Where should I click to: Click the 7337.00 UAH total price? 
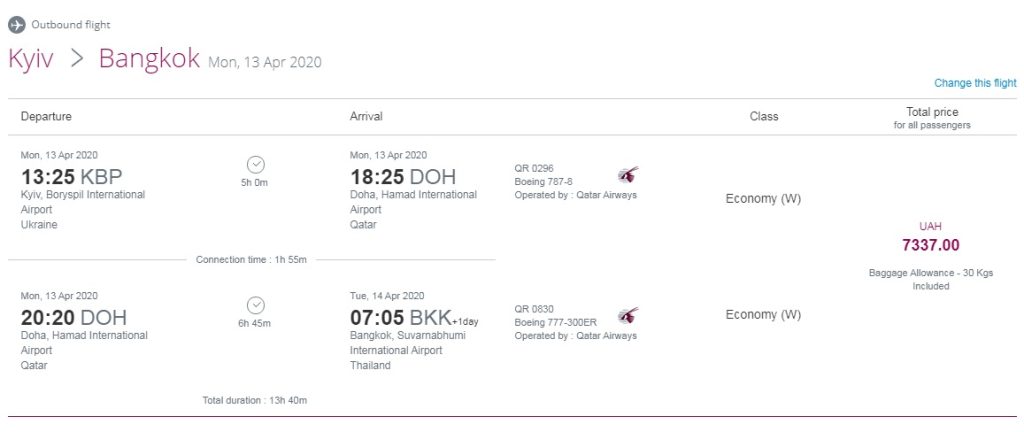930,245
